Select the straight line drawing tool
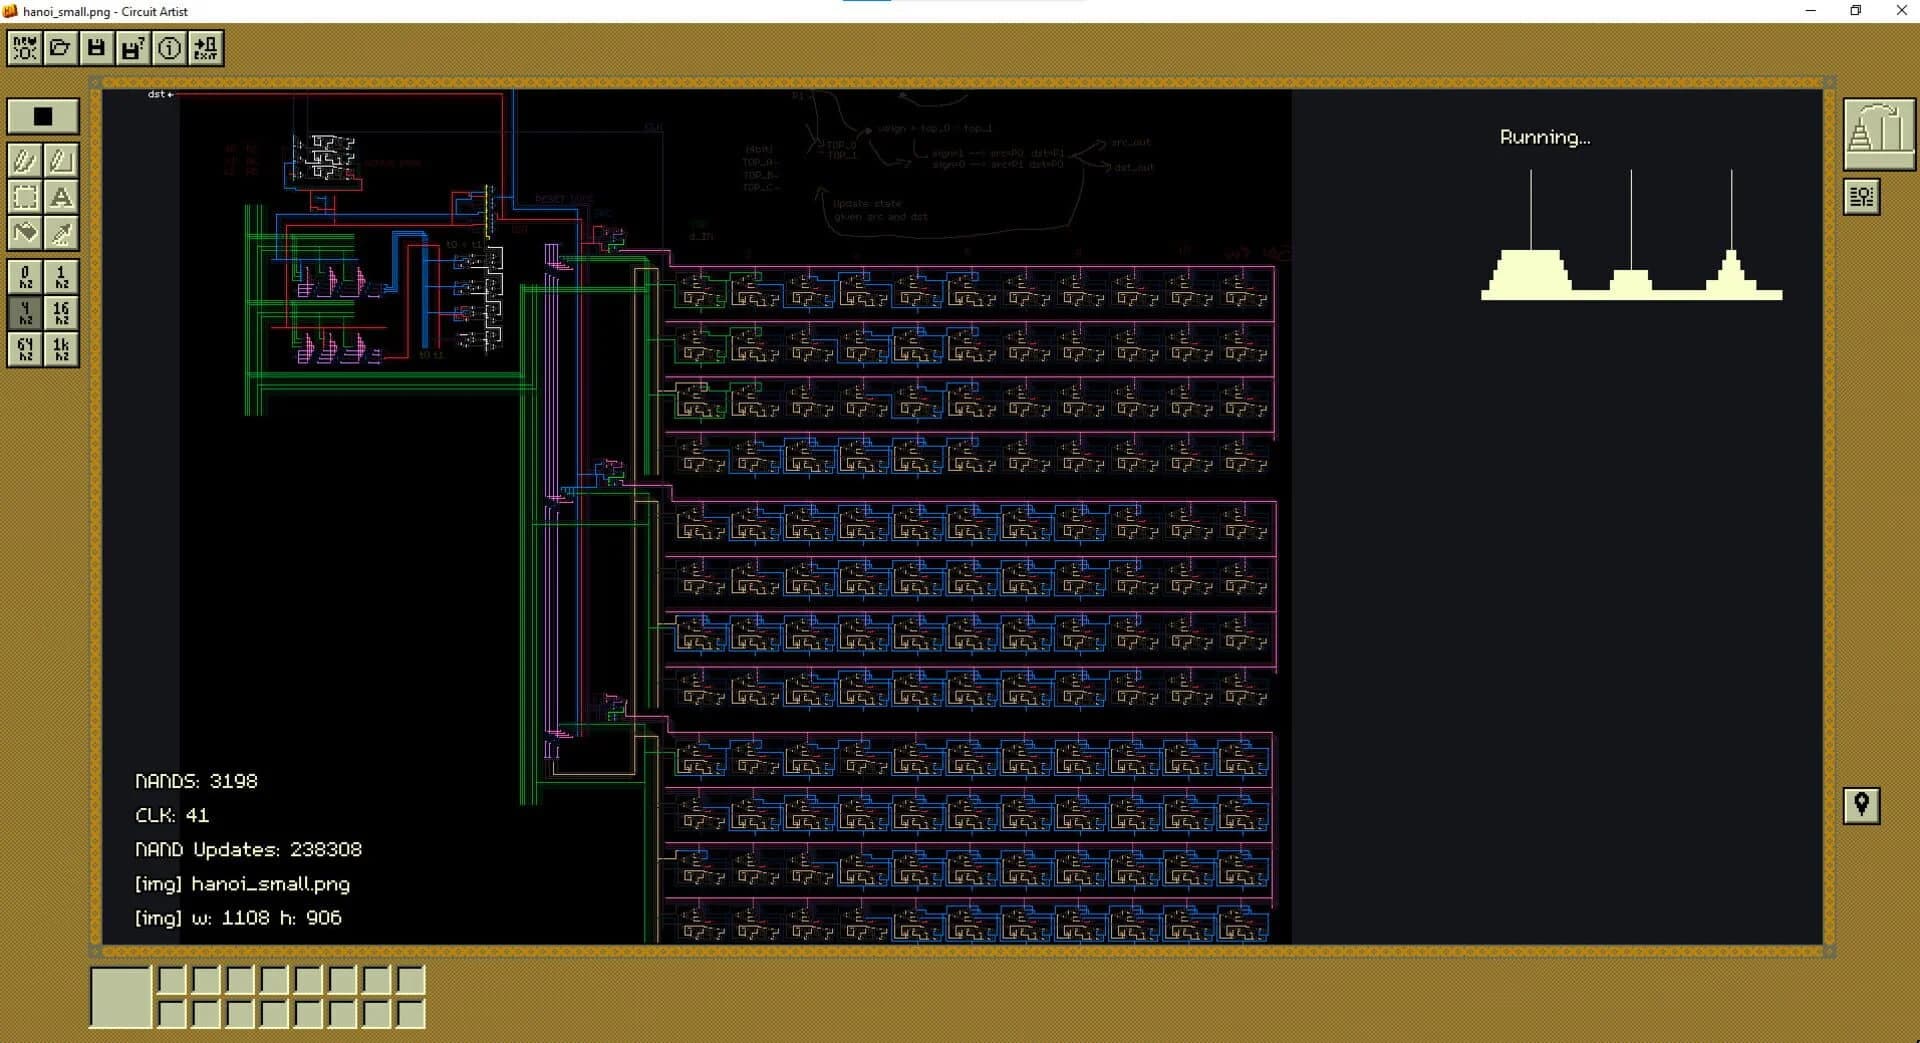 pos(62,159)
